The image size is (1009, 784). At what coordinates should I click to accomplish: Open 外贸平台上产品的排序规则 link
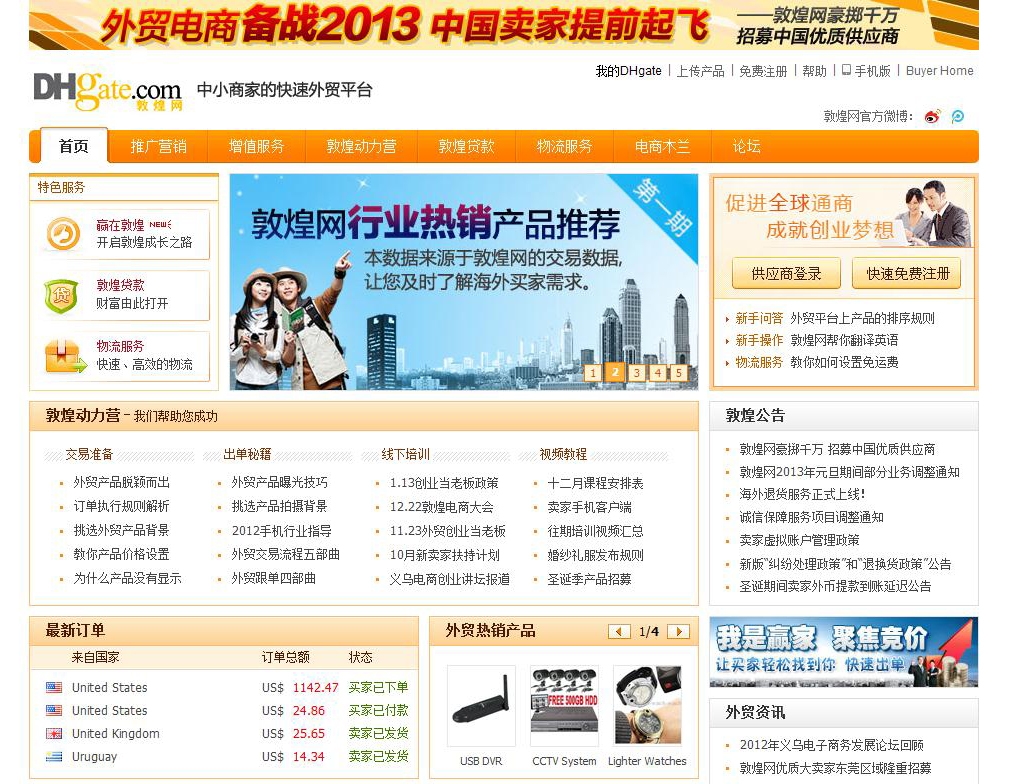862,318
